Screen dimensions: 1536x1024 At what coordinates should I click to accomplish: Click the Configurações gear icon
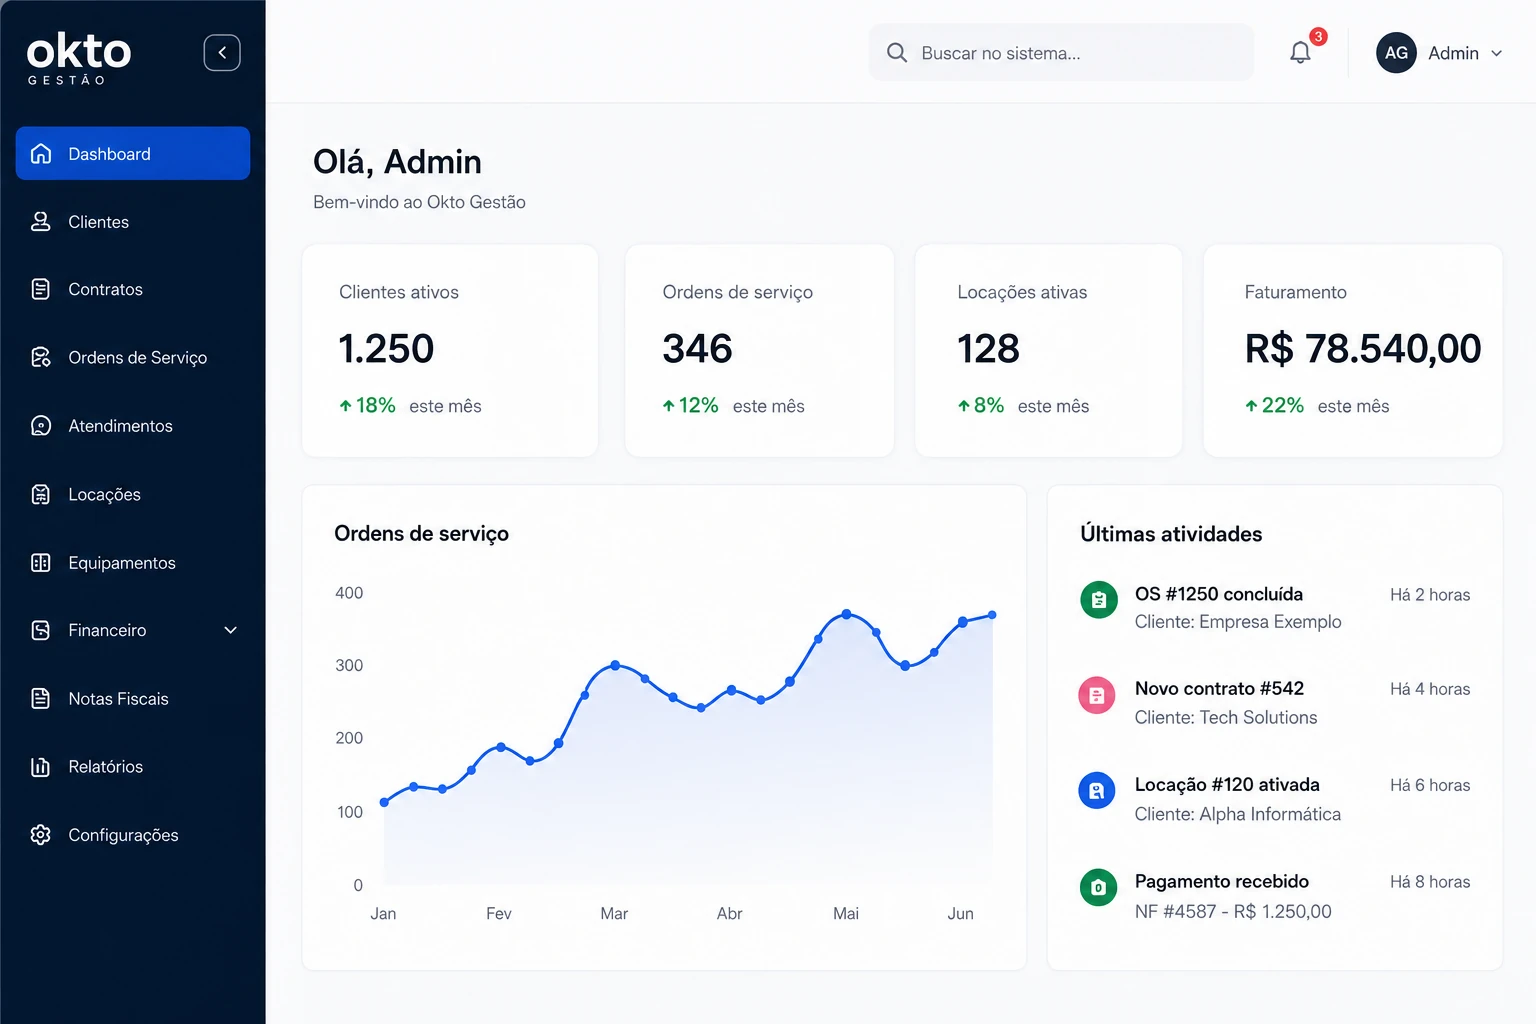click(41, 834)
